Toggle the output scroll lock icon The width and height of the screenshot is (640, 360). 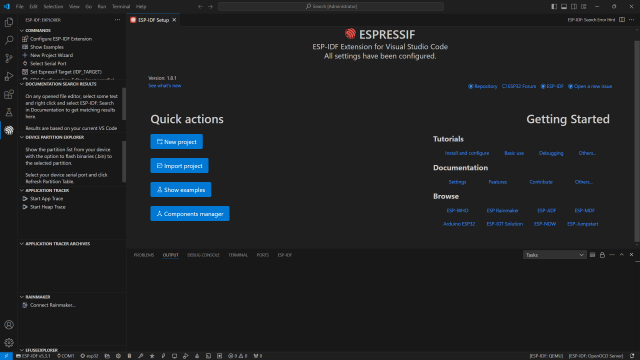click(602, 255)
